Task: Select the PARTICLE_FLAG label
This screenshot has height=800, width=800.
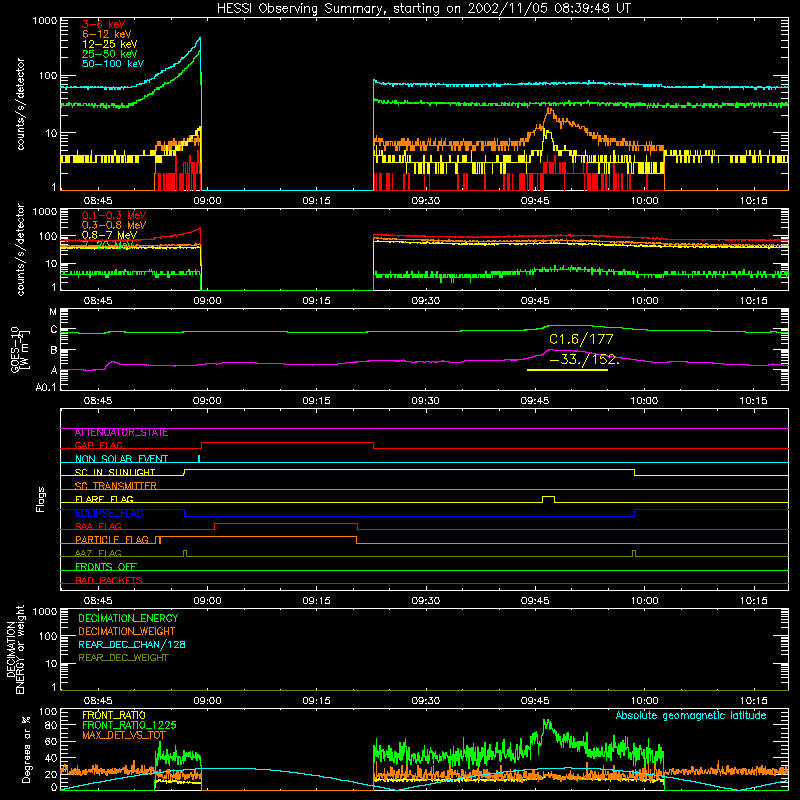Action: coord(112,540)
